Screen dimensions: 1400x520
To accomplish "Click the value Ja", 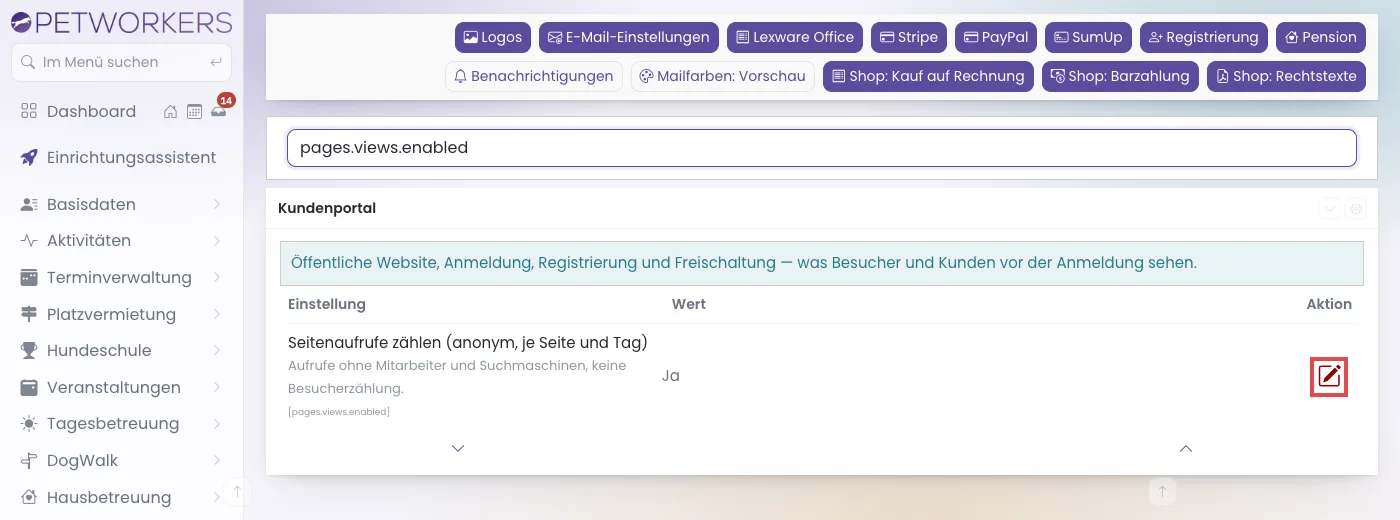I will pyautogui.click(x=671, y=376).
